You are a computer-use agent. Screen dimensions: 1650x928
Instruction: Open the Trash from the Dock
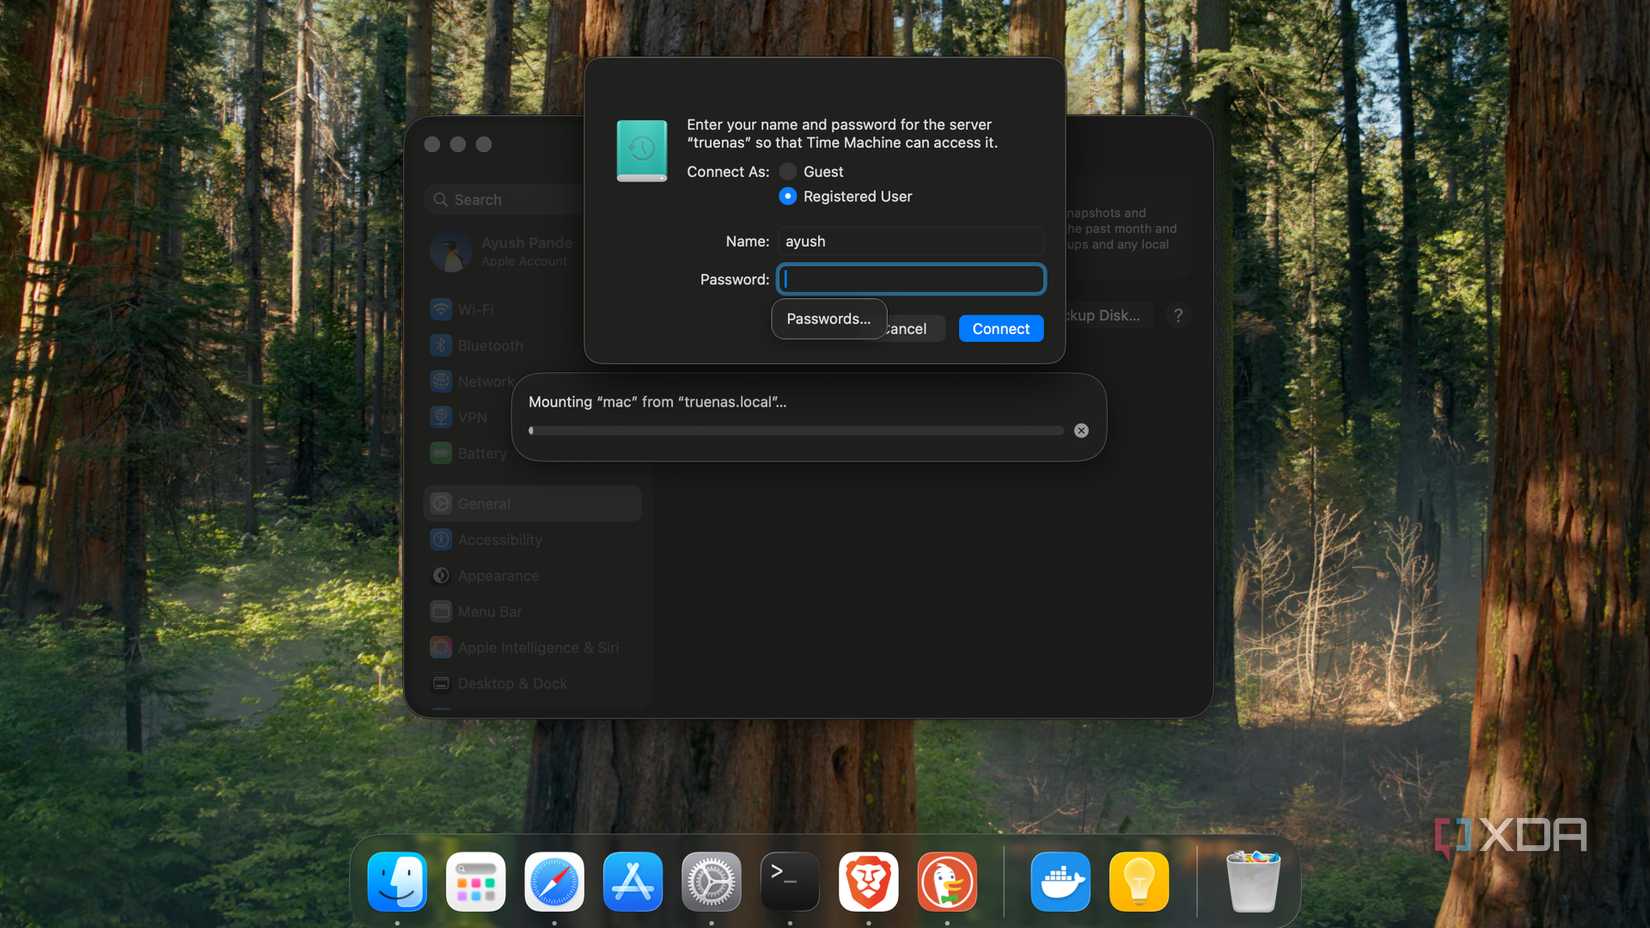pos(1253,881)
